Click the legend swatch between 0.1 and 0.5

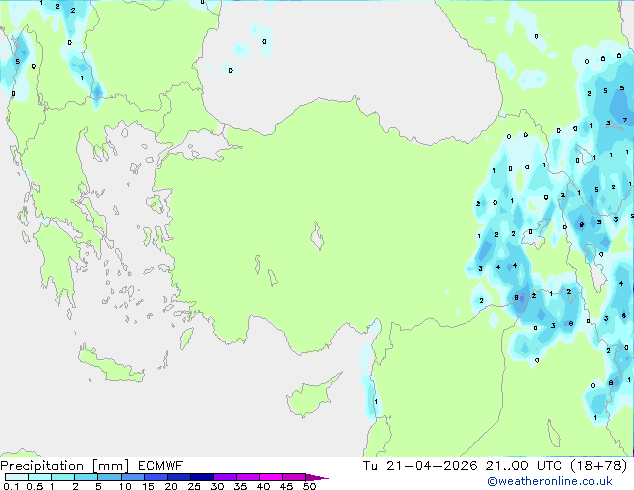tap(17, 477)
